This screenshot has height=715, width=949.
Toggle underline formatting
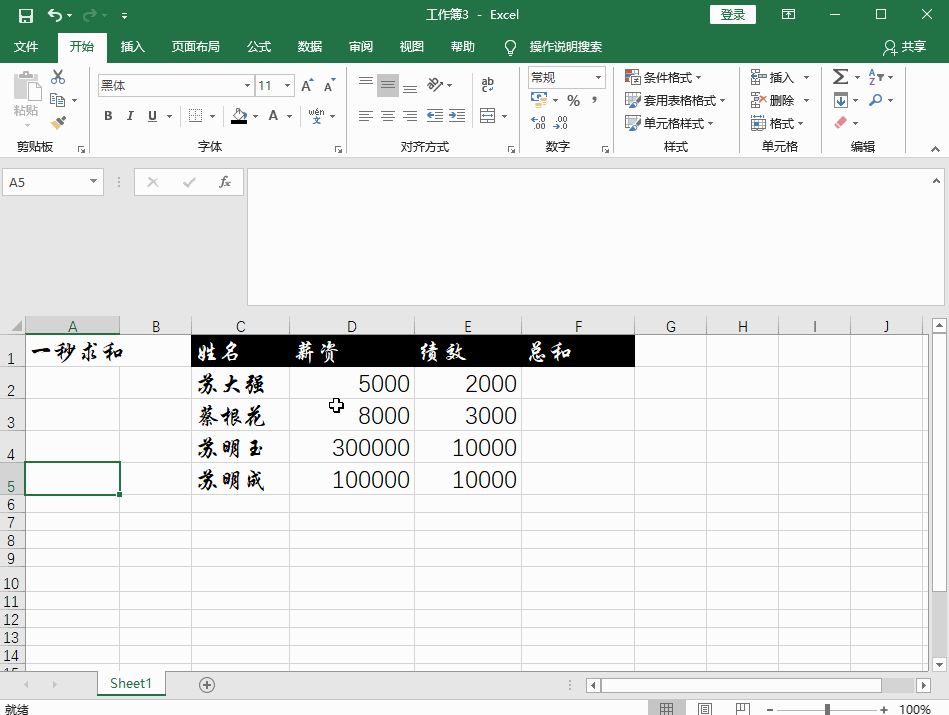tap(153, 116)
